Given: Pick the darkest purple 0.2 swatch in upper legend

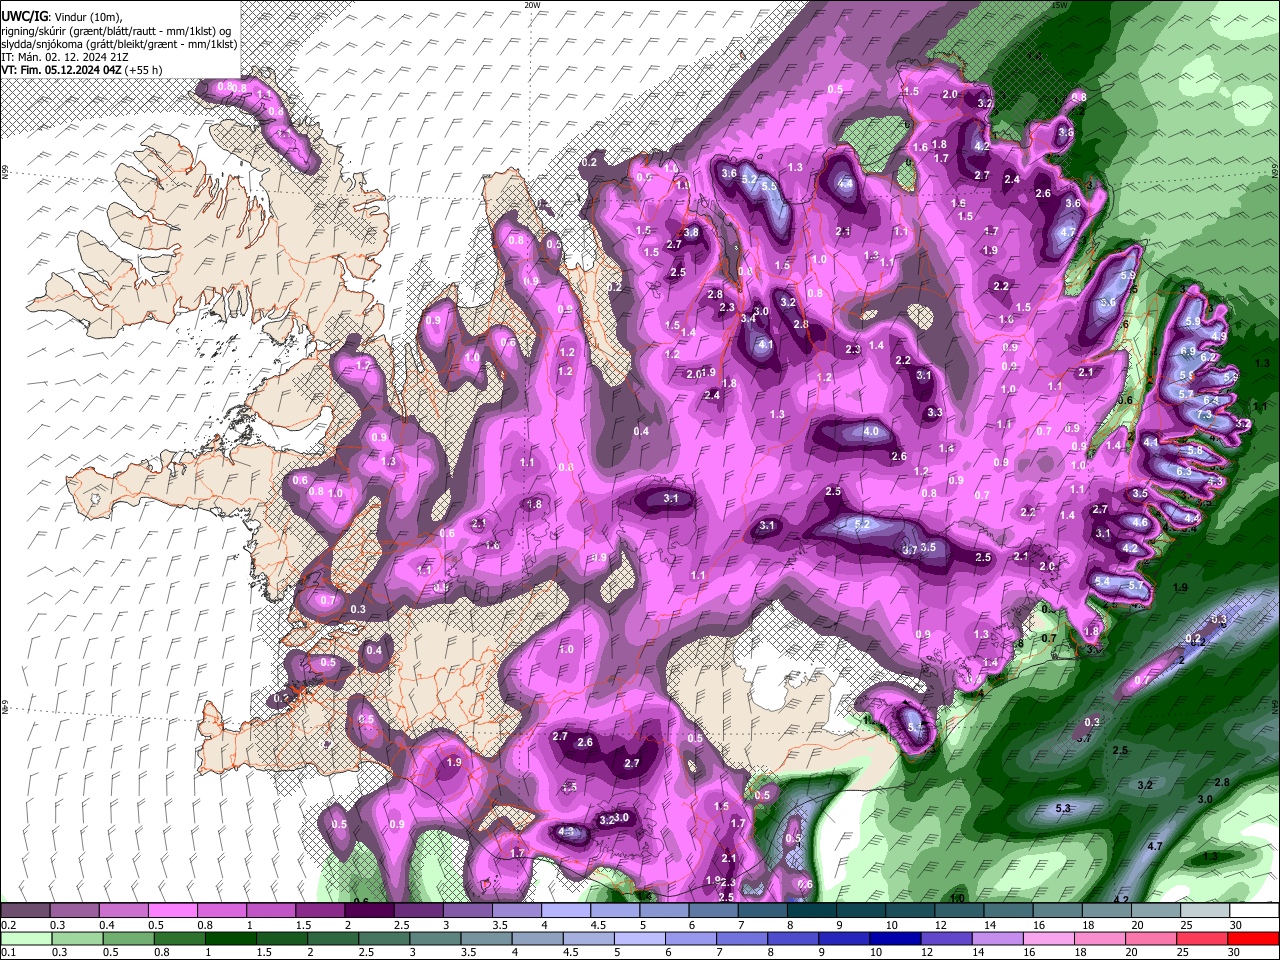Looking at the screenshot, I should coord(25,910).
